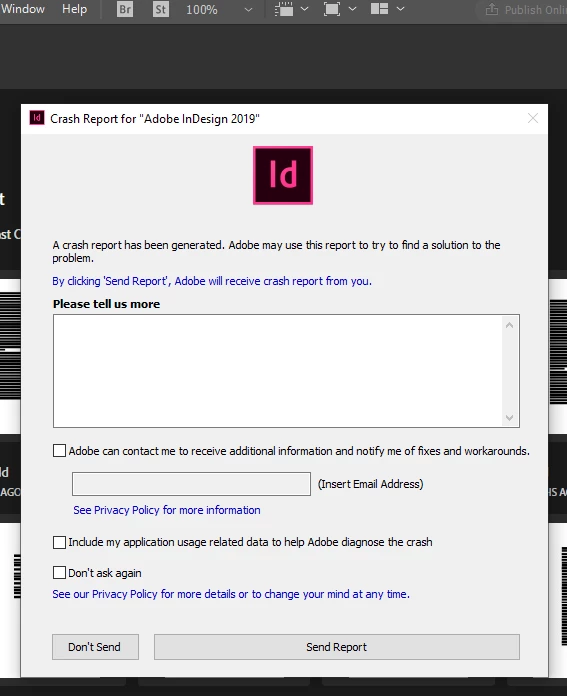Check Include my application usage data
This screenshot has height=696, width=567.
(x=59, y=542)
